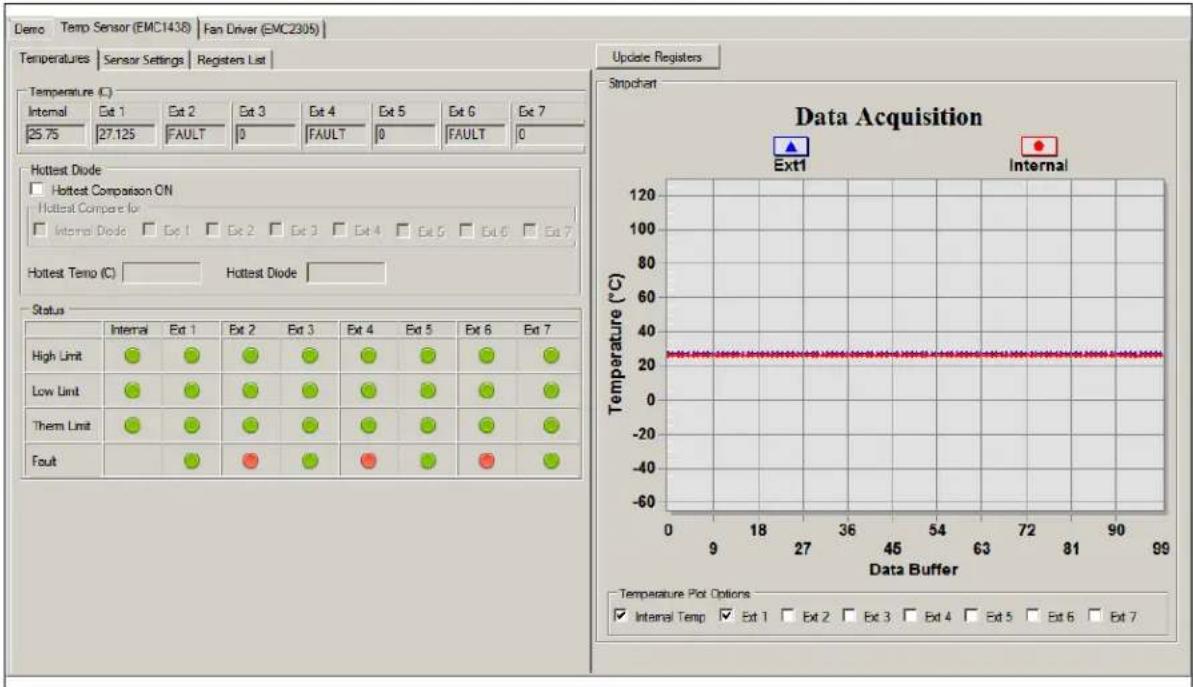Screen dimensions: 1193x687
Task: Click the Ext 4 FAULT temperature field
Action: click(x=336, y=135)
